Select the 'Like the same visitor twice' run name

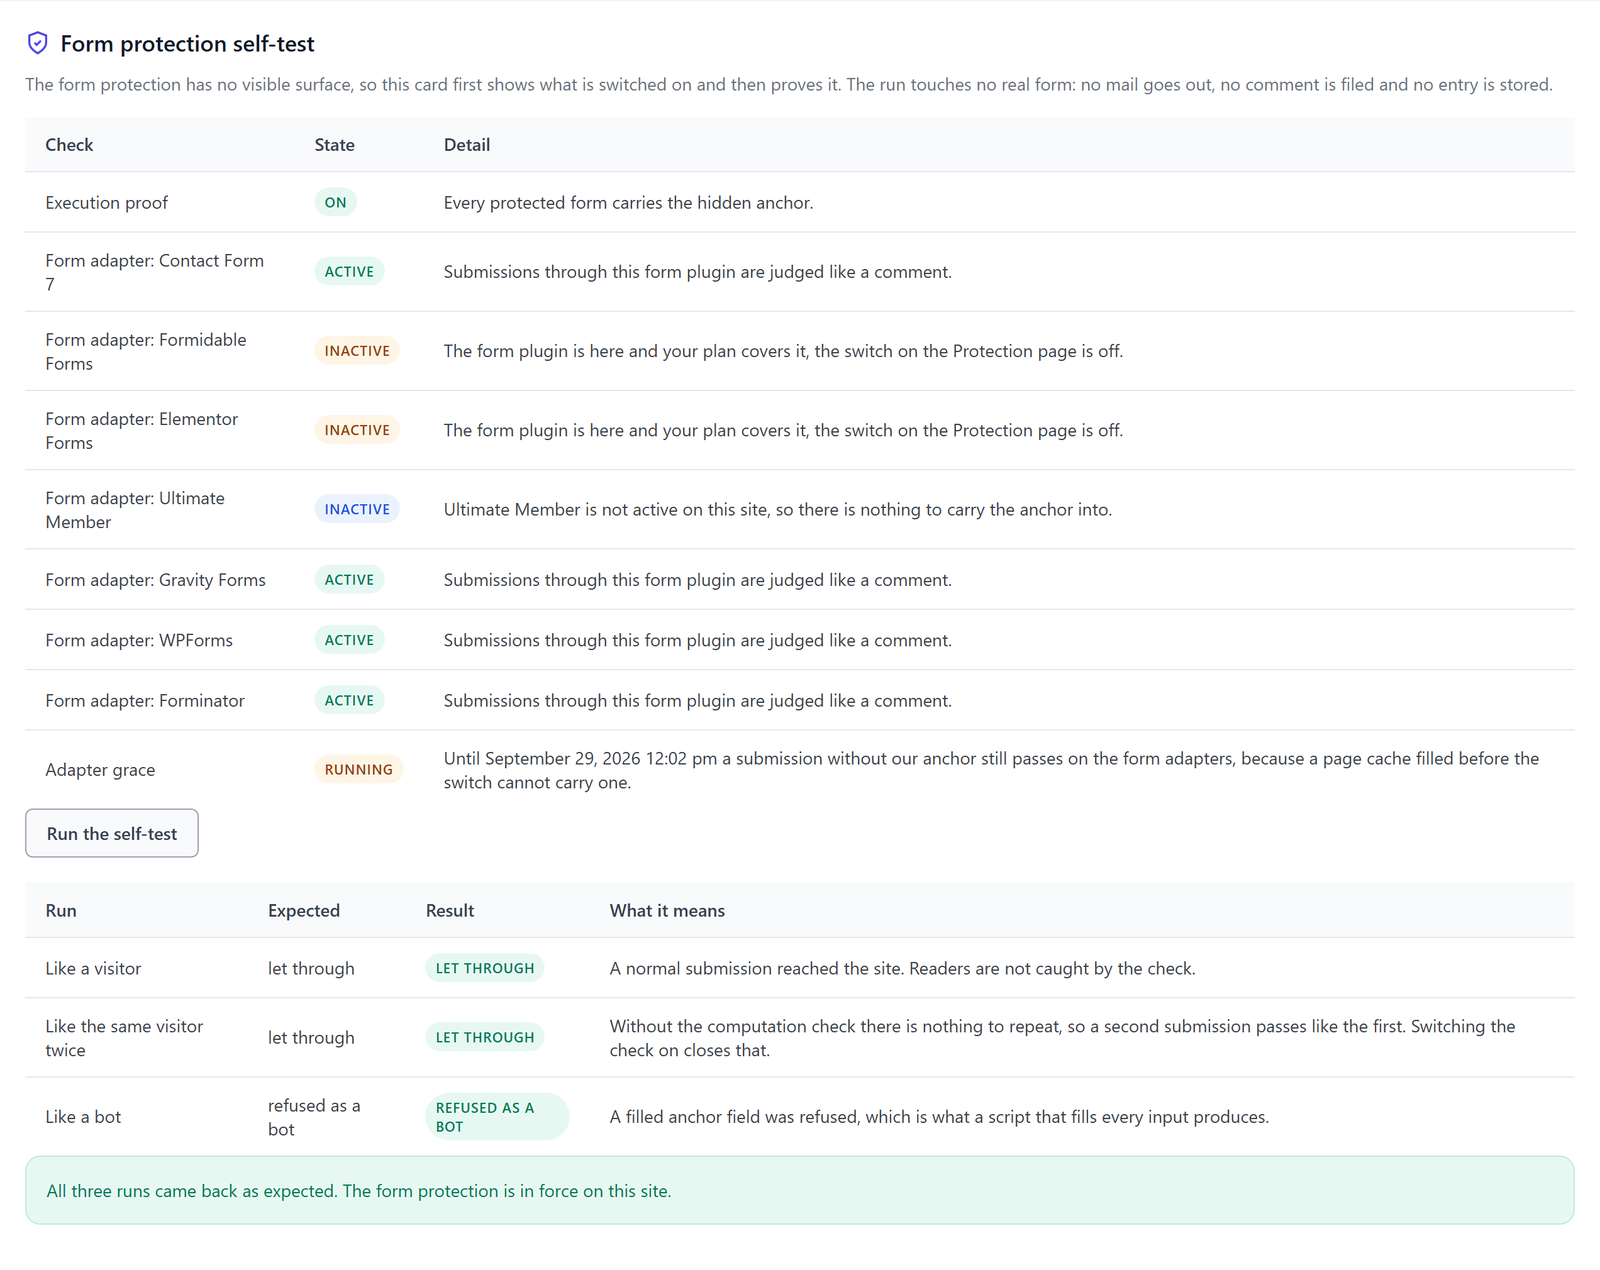click(x=124, y=1038)
